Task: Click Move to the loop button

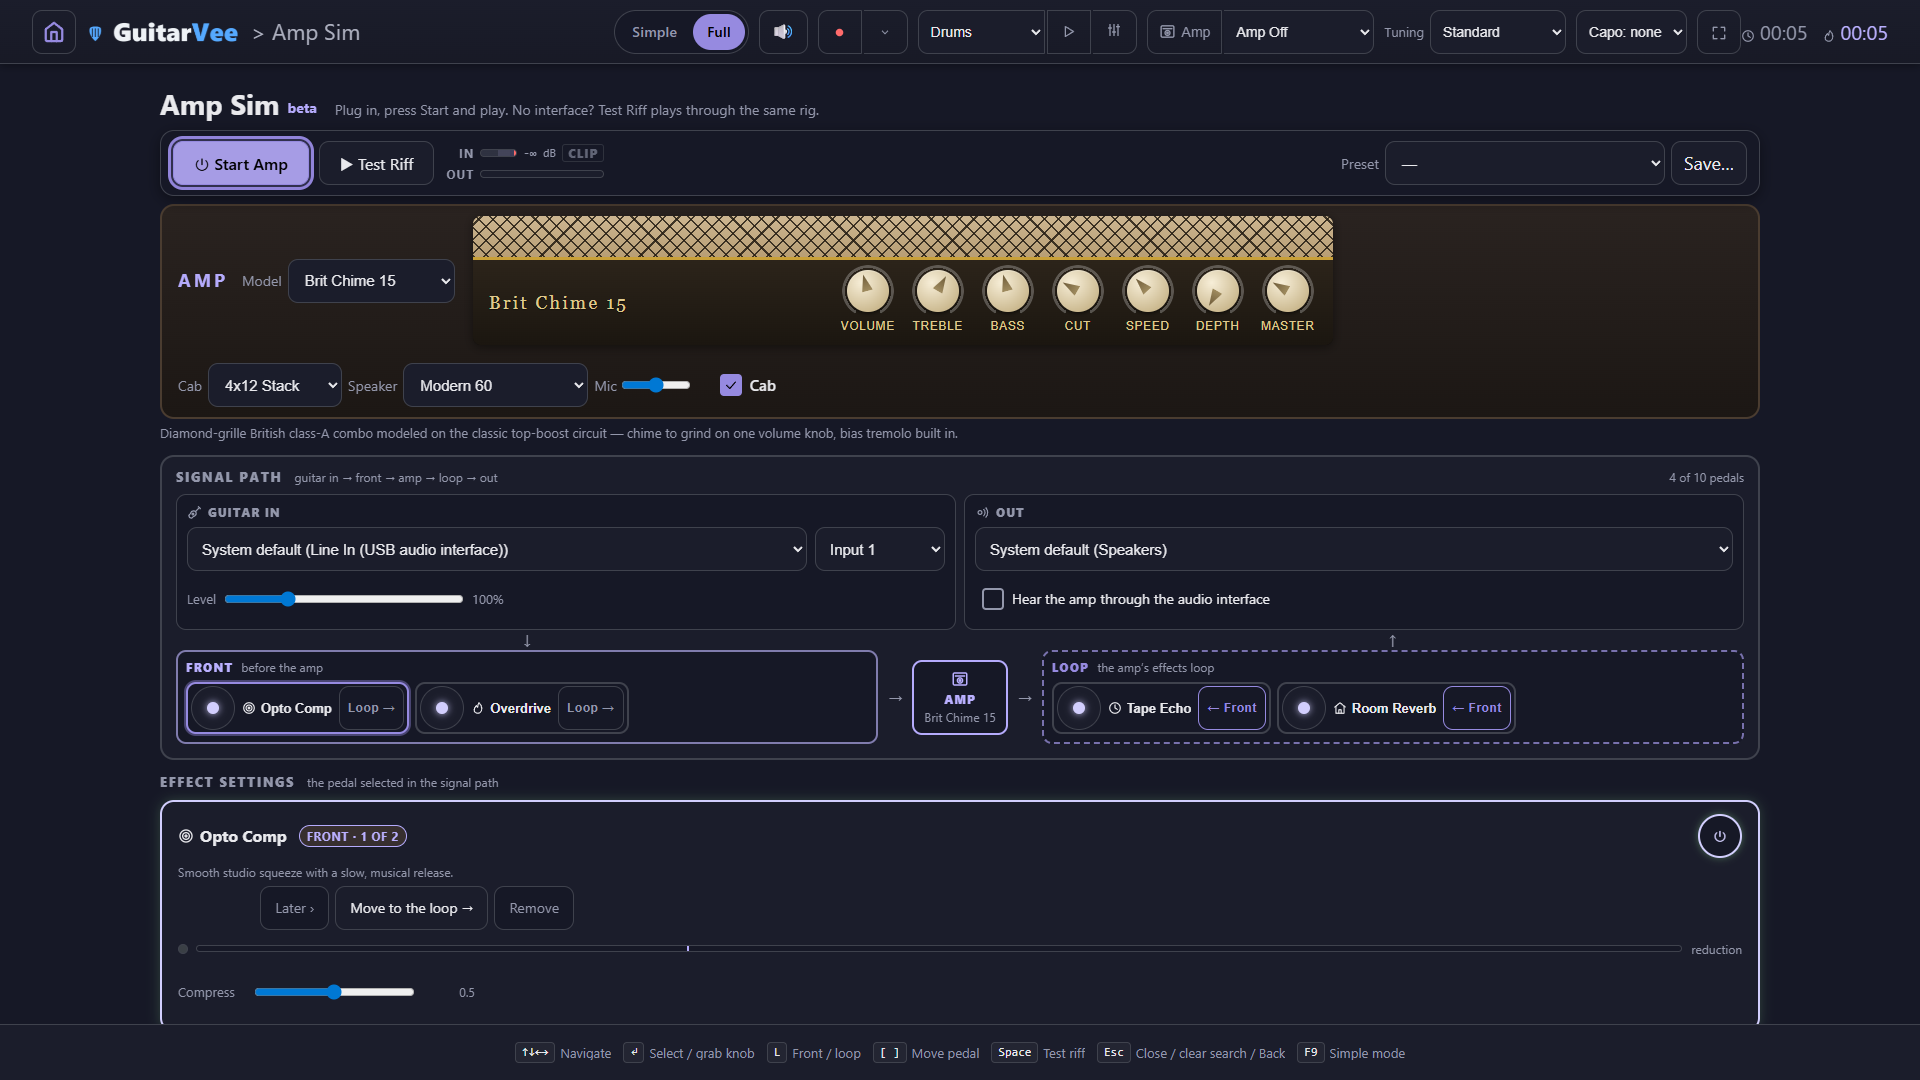Action: (411, 908)
